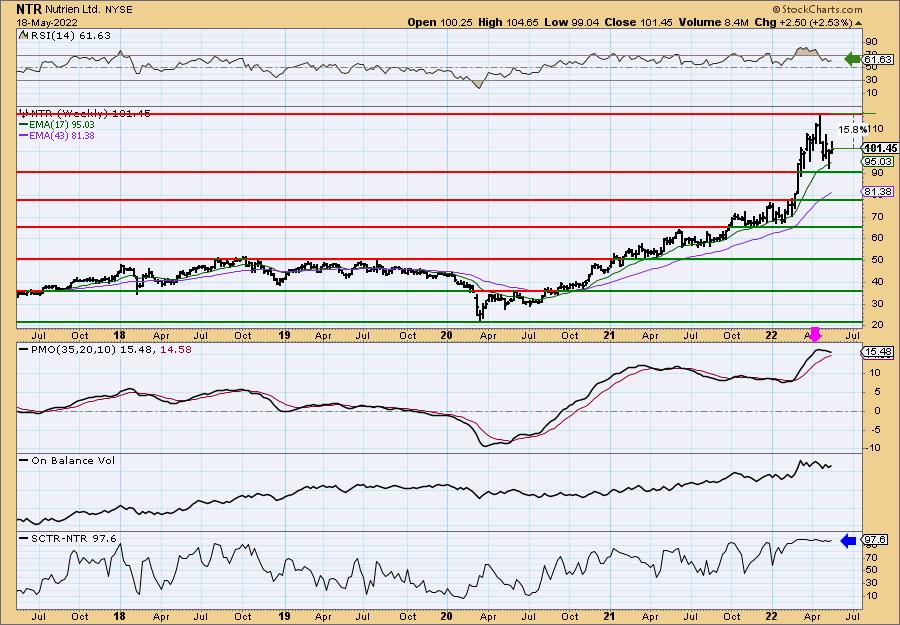Click the Nutrien Ltd. company name
900x625 pixels.
tap(72, 10)
